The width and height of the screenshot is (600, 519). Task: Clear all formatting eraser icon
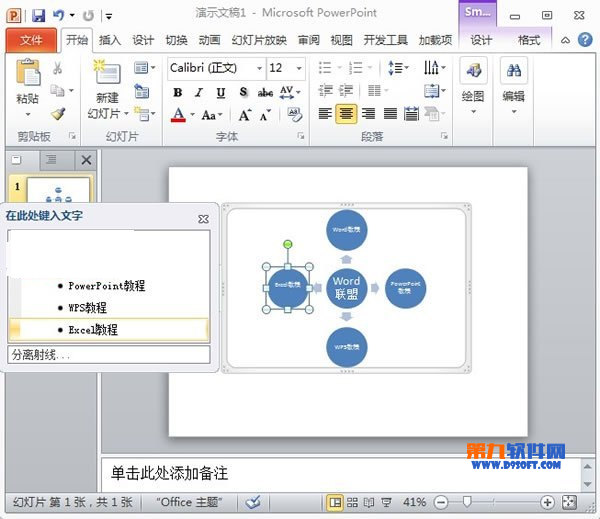(294, 114)
